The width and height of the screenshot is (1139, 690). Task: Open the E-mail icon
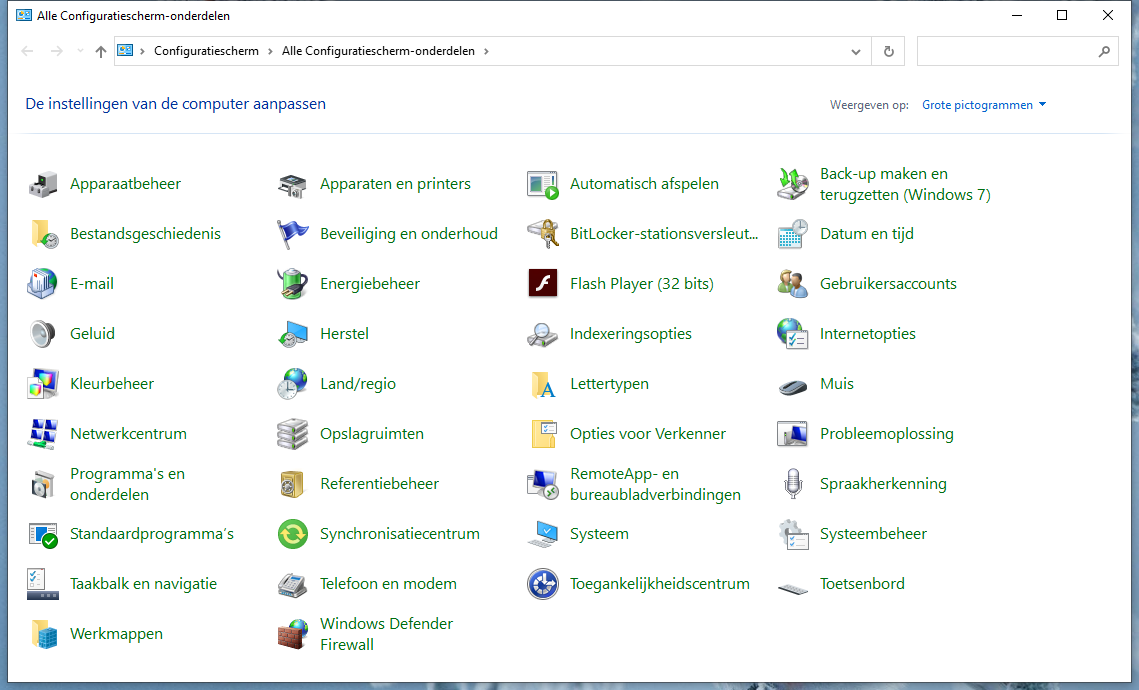click(x=43, y=284)
